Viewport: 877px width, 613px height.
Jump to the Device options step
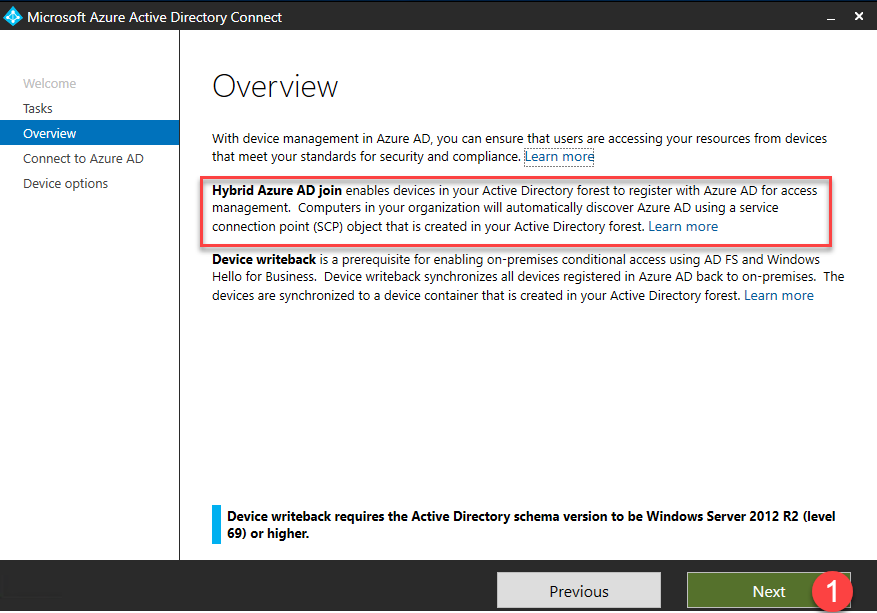(65, 184)
